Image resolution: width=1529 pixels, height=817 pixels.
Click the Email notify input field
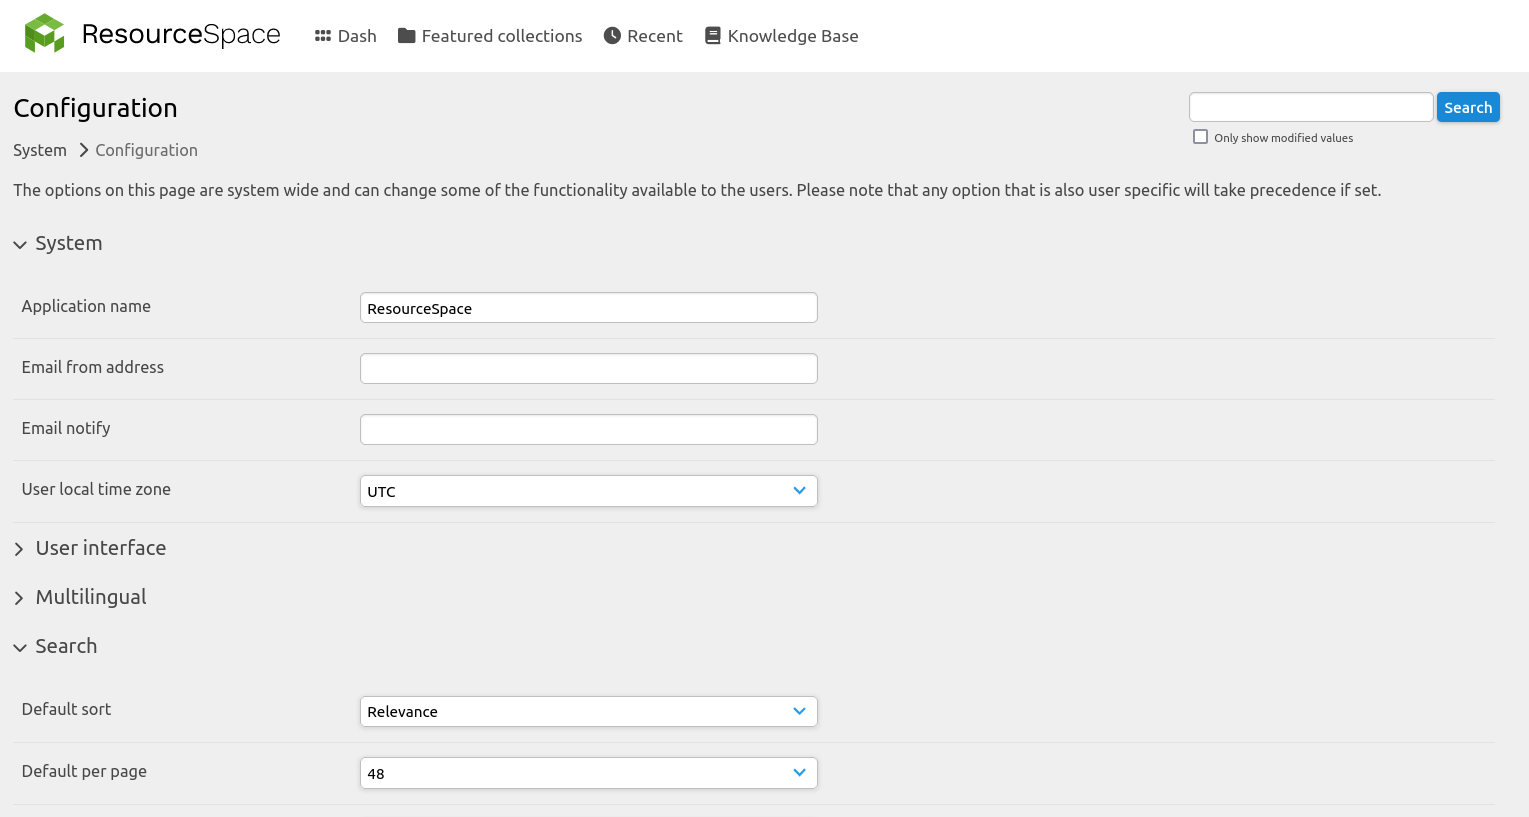pyautogui.click(x=589, y=429)
